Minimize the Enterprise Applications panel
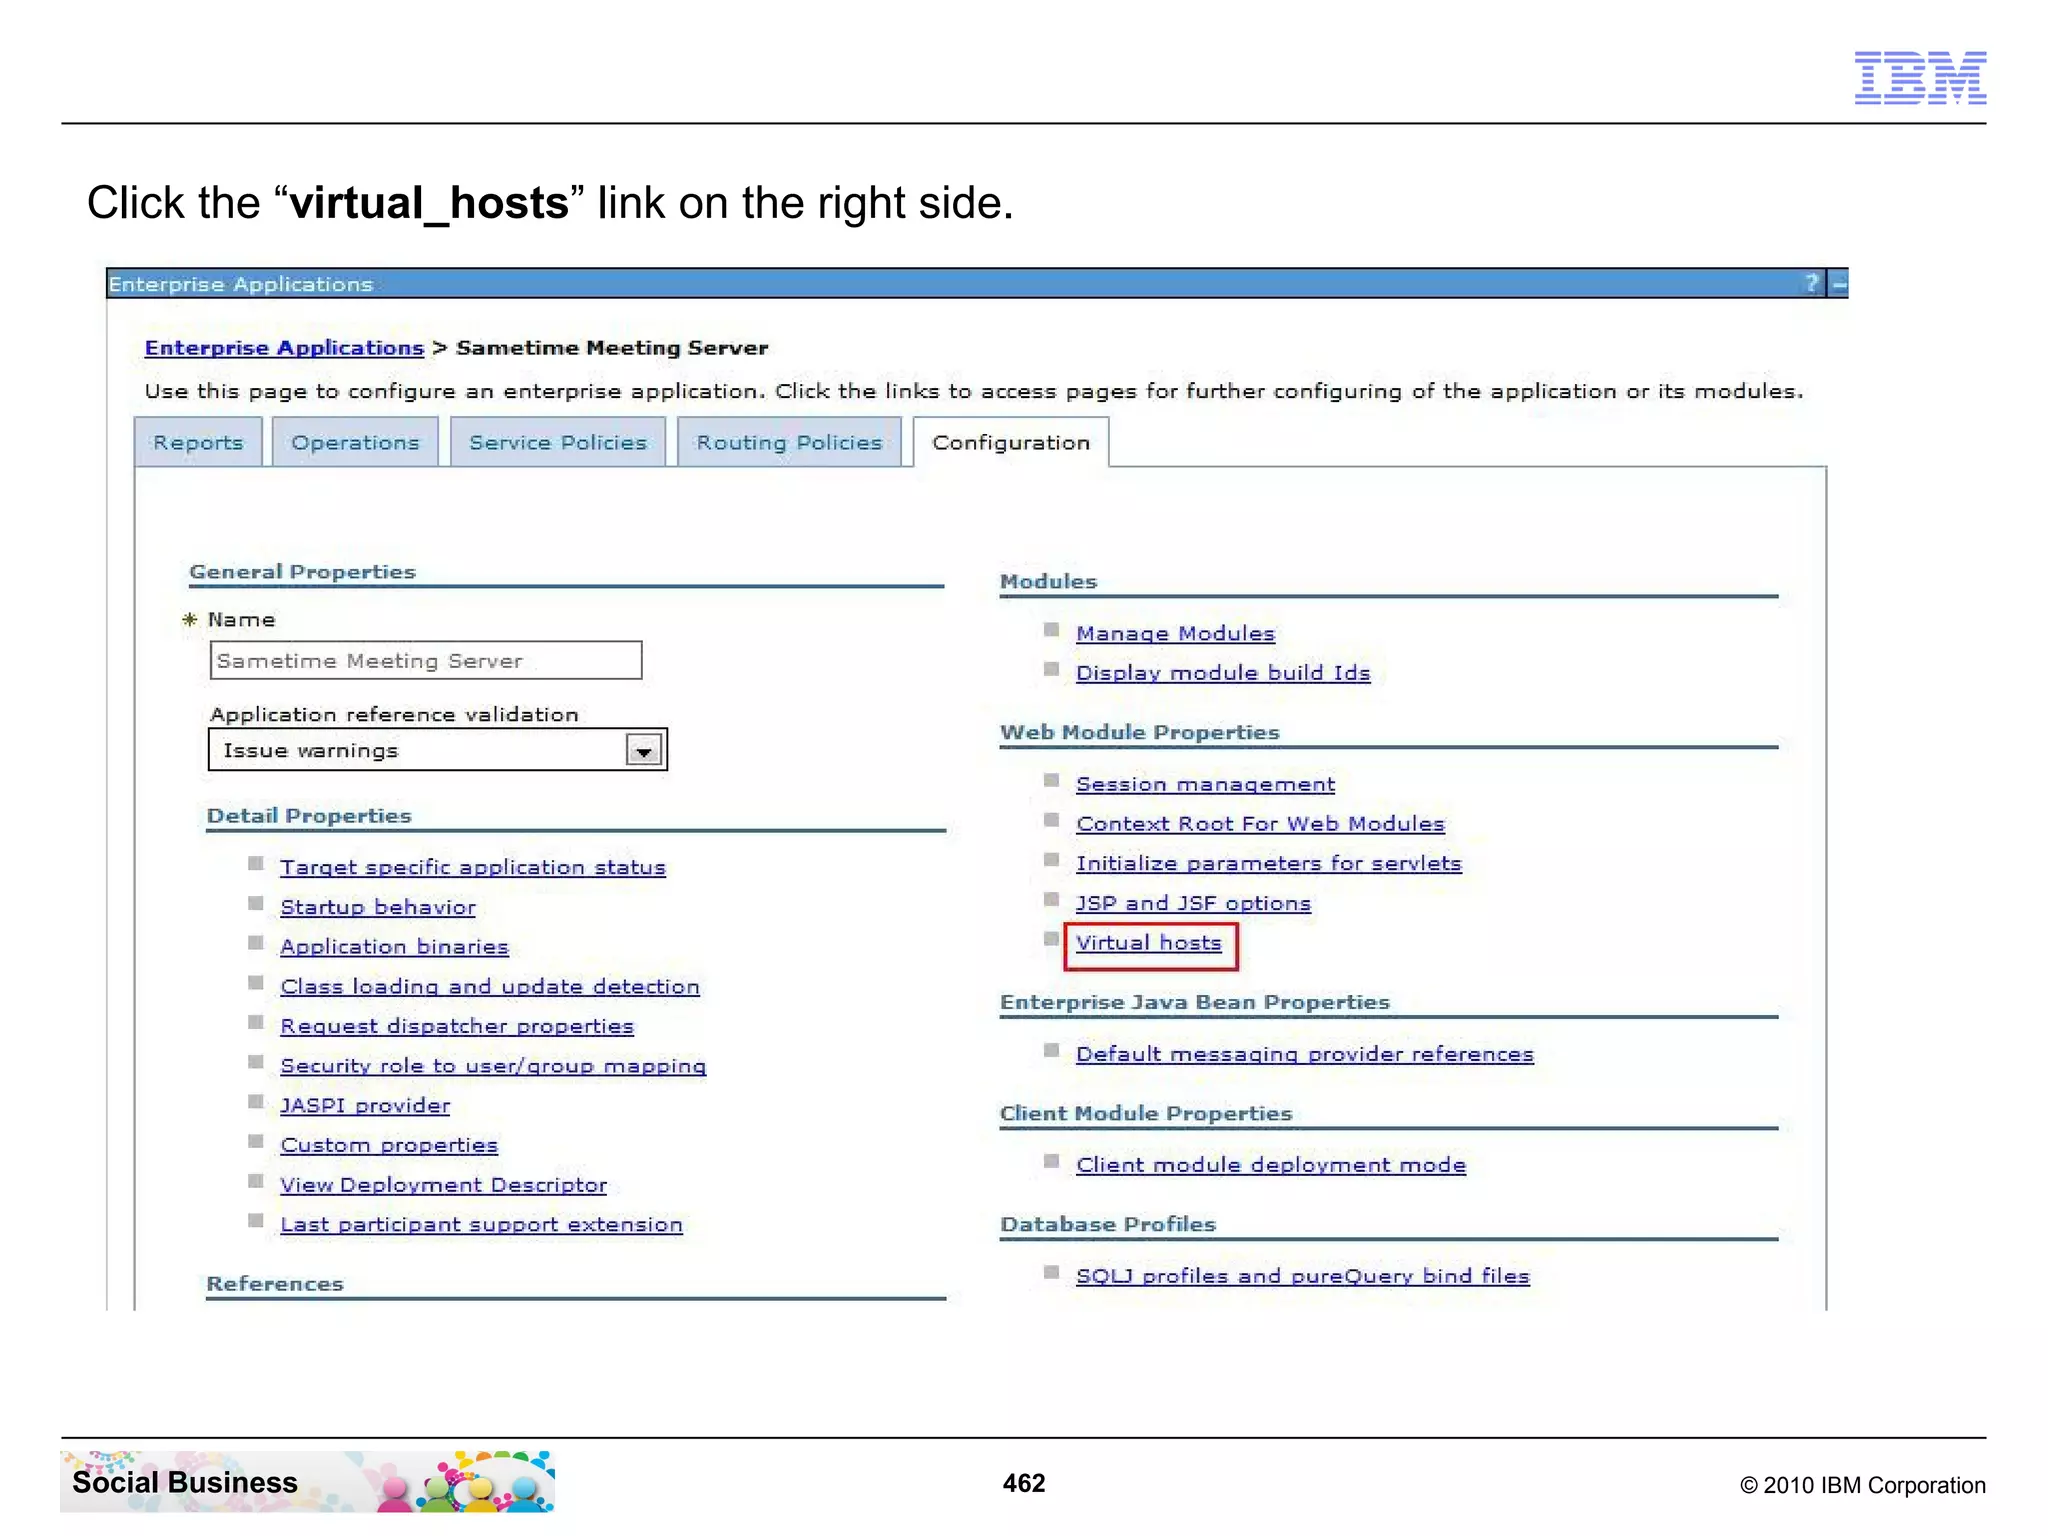Image resolution: width=2048 pixels, height=1536 pixels. coord(1838,284)
